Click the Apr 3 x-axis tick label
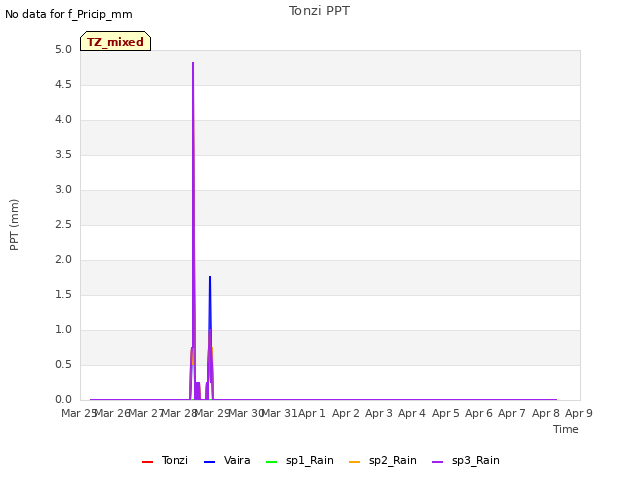640x480 pixels. [x=379, y=413]
